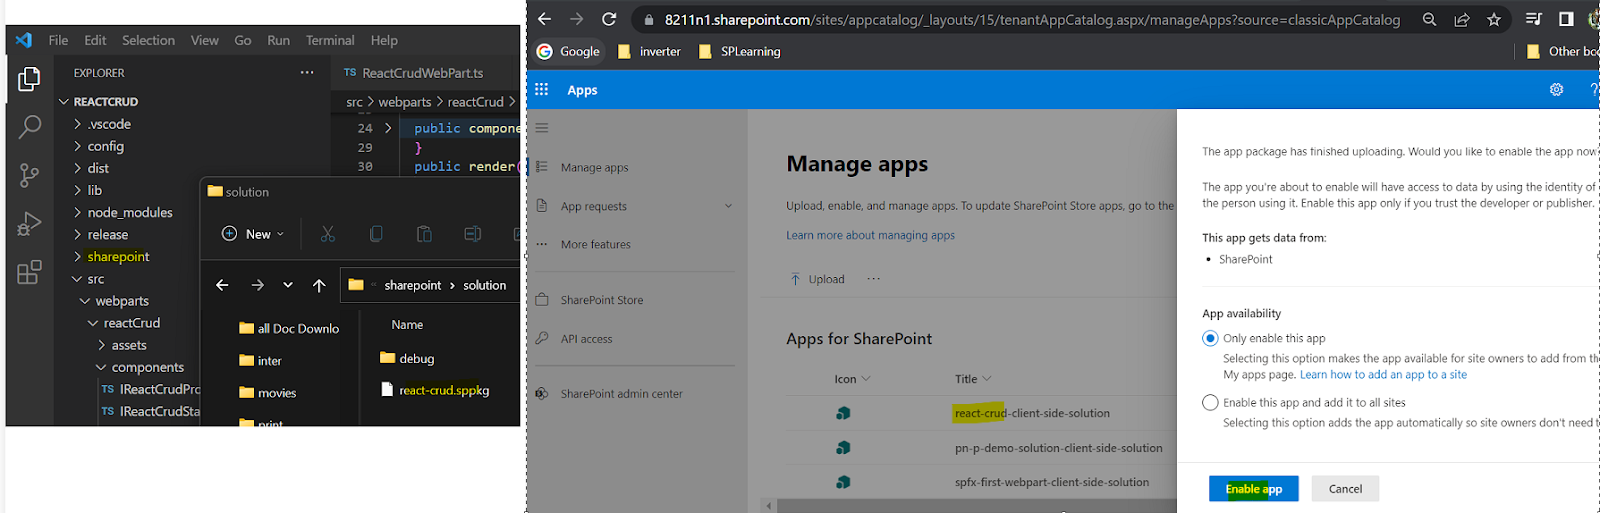Image resolution: width=1600 pixels, height=513 pixels.
Task: Open recent locations dropdown in file explorer
Action: (x=288, y=285)
